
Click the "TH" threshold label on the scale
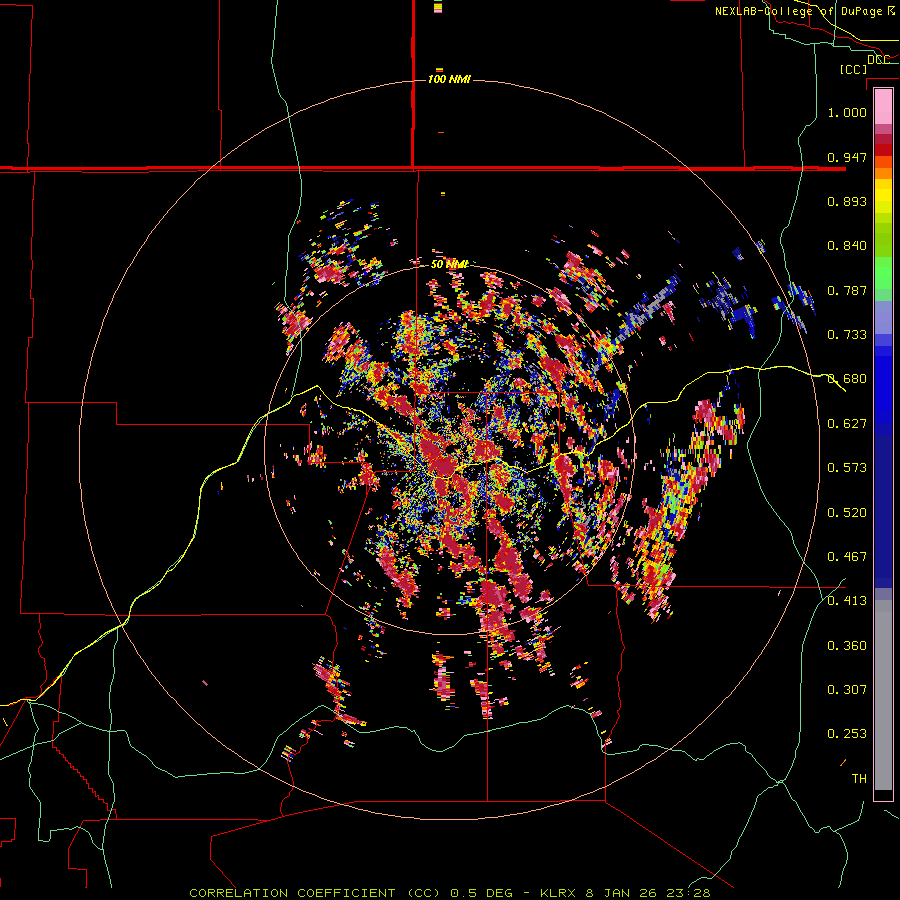pos(859,778)
